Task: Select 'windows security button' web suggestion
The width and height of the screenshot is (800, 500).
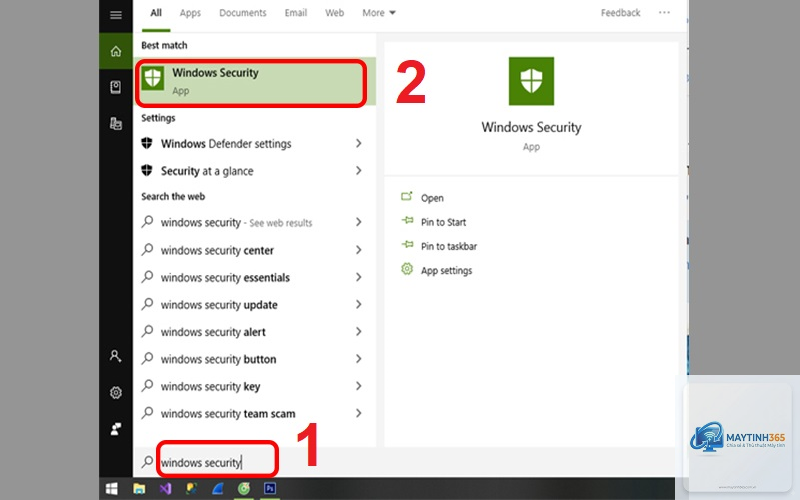Action: pos(255,359)
